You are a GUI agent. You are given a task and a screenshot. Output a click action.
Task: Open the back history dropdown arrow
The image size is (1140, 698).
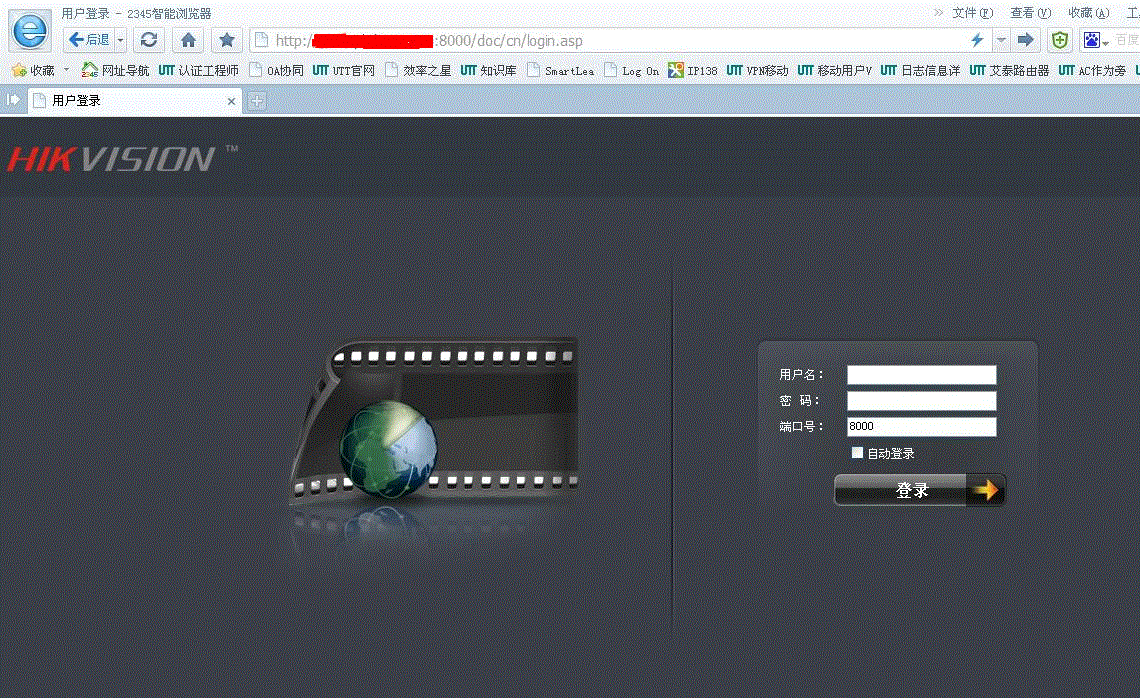click(121, 40)
